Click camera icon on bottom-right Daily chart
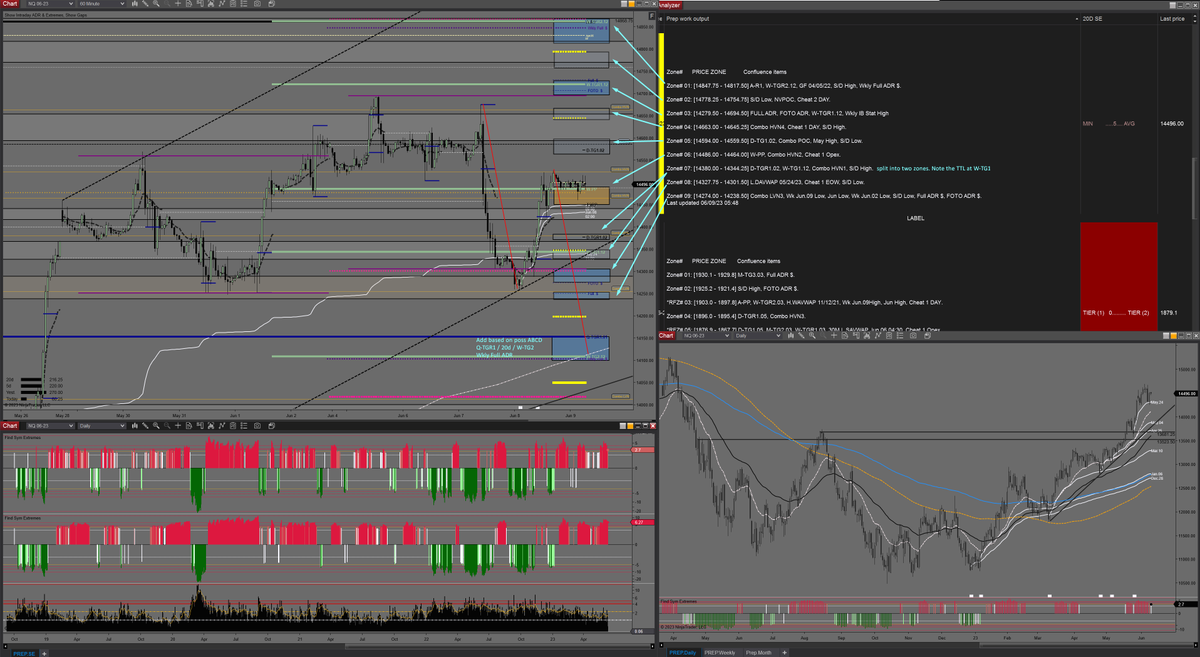This screenshot has width=1200, height=657. [x=913, y=335]
